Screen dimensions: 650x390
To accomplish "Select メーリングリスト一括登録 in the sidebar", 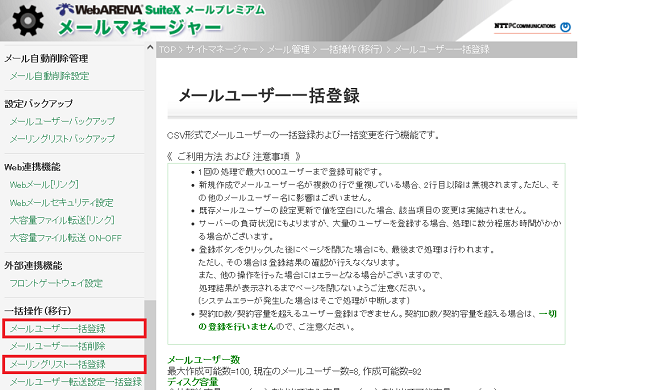I will pyautogui.click(x=58, y=364).
